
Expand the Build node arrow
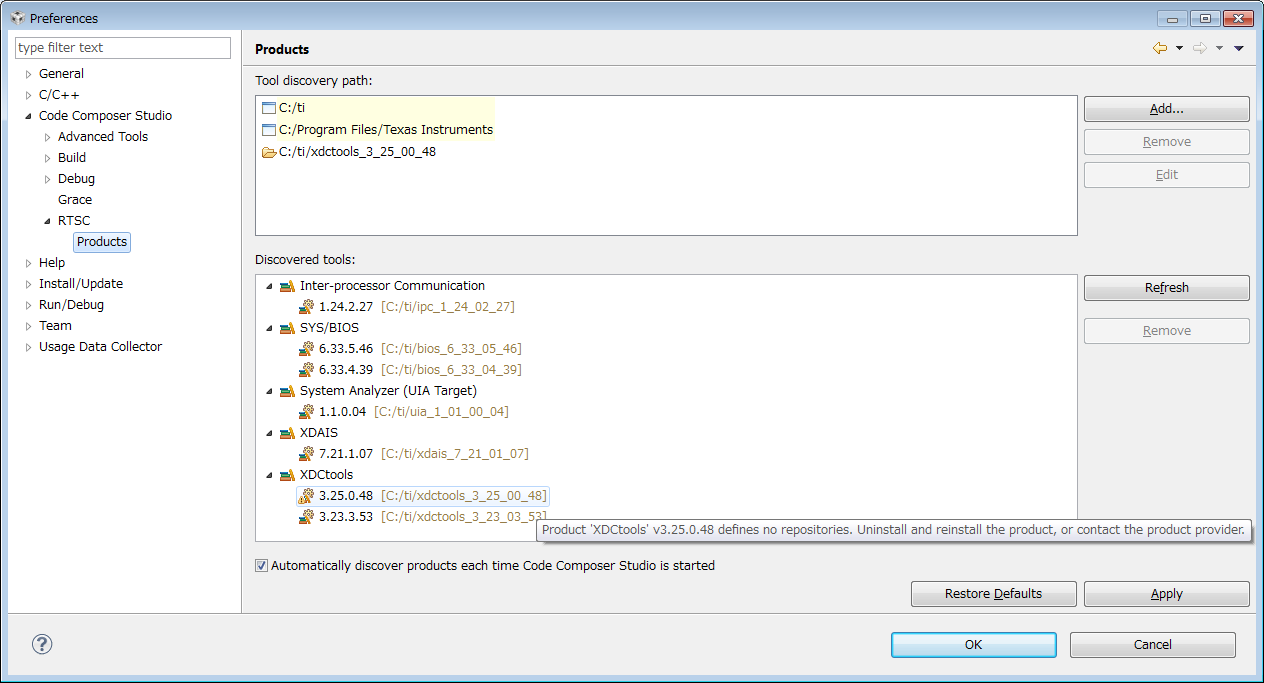click(48, 158)
